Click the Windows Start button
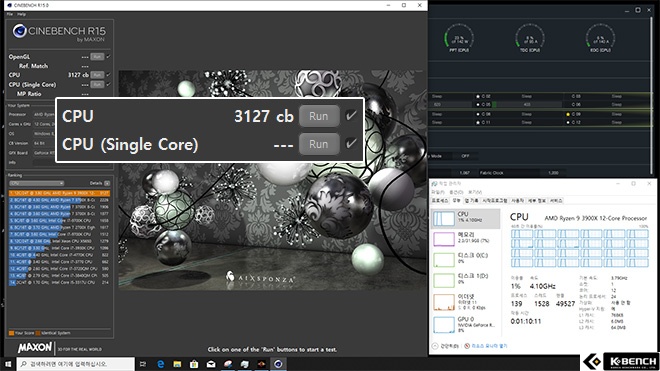 pyautogui.click(x=8, y=364)
